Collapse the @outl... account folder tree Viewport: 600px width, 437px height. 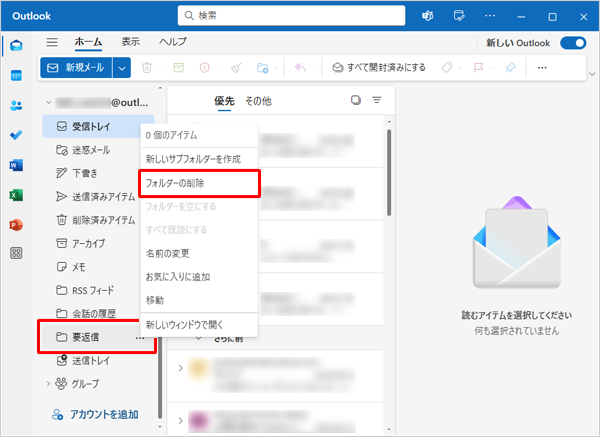(x=49, y=103)
